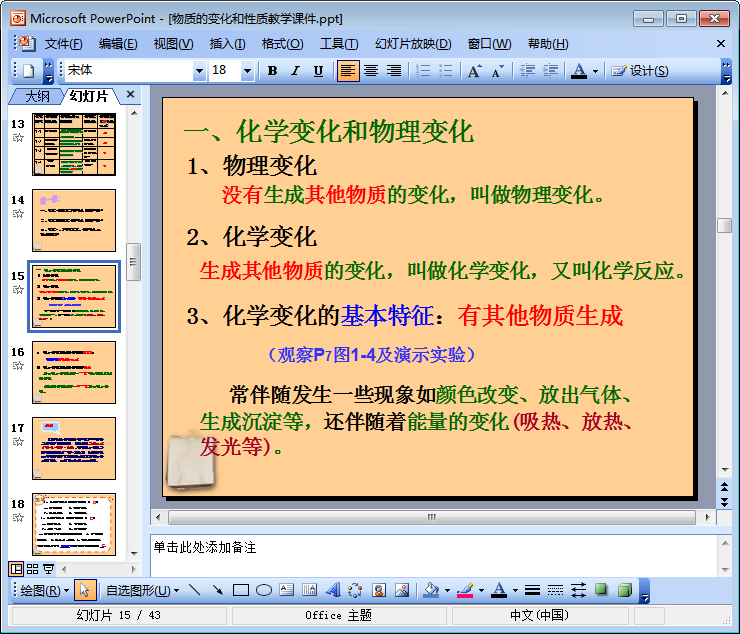The image size is (740, 634).
Task: Insert picture from file
Action: click(x=402, y=590)
